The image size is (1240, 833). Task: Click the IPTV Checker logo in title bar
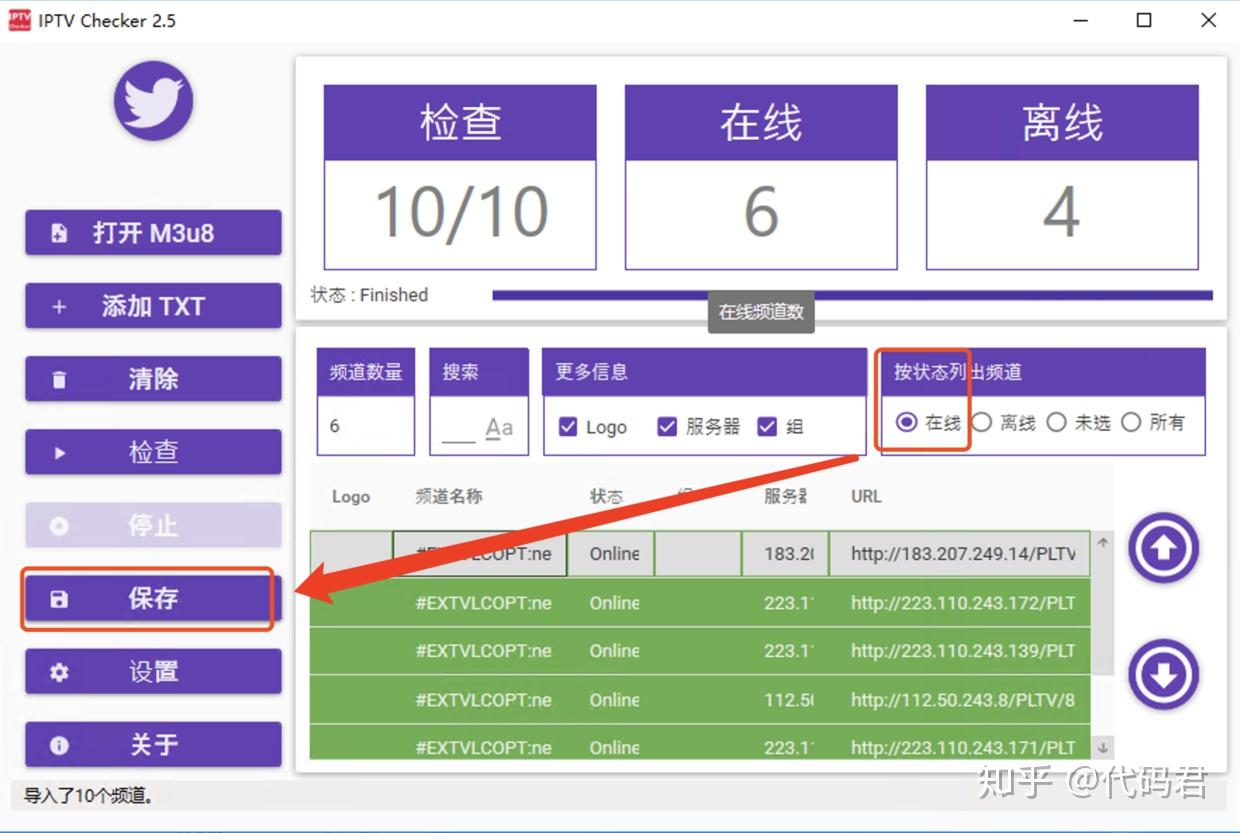pos(18,19)
